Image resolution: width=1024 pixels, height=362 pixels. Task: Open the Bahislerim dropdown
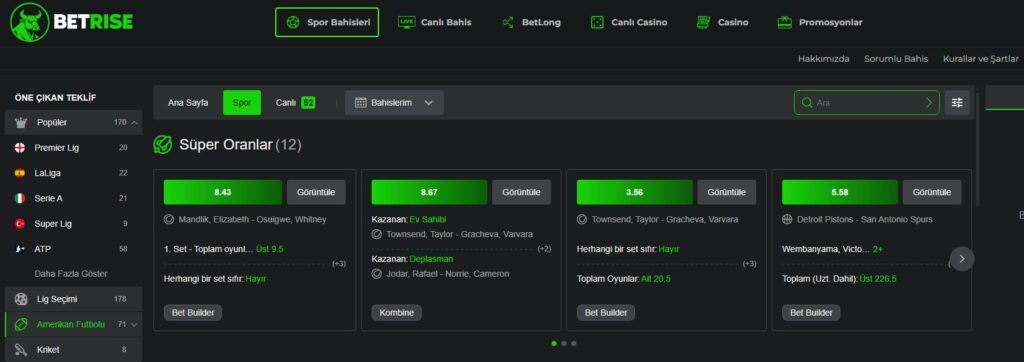pyautogui.click(x=394, y=103)
